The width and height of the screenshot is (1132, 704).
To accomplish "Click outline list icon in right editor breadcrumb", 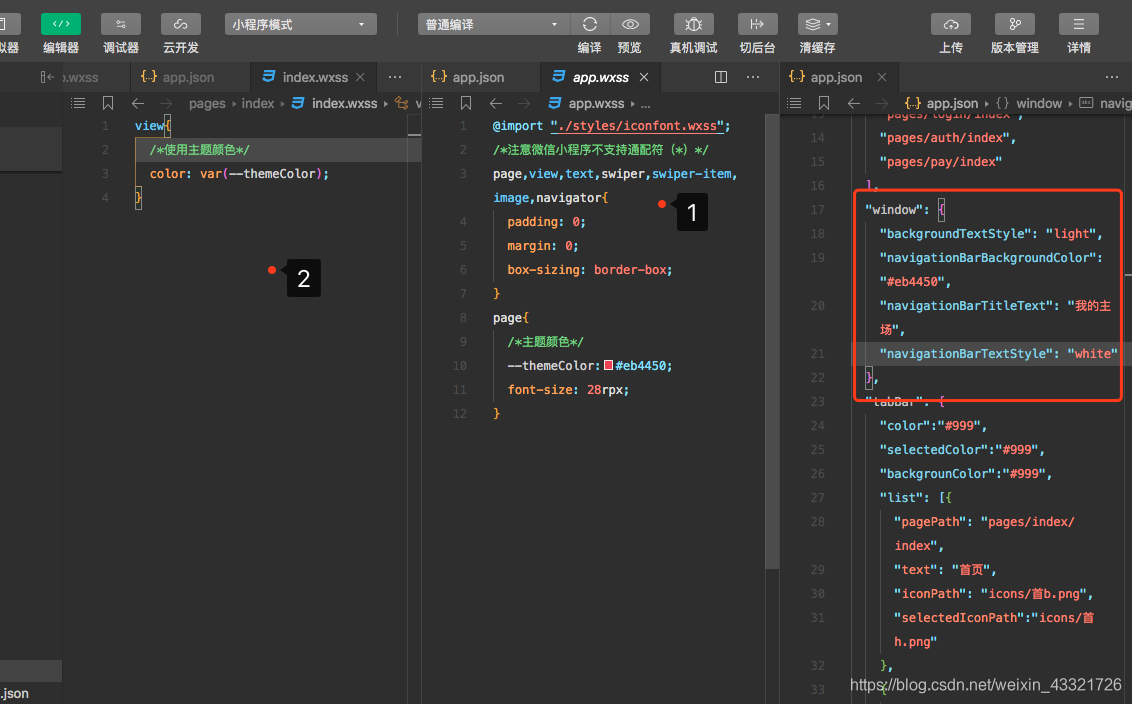I will 794,103.
